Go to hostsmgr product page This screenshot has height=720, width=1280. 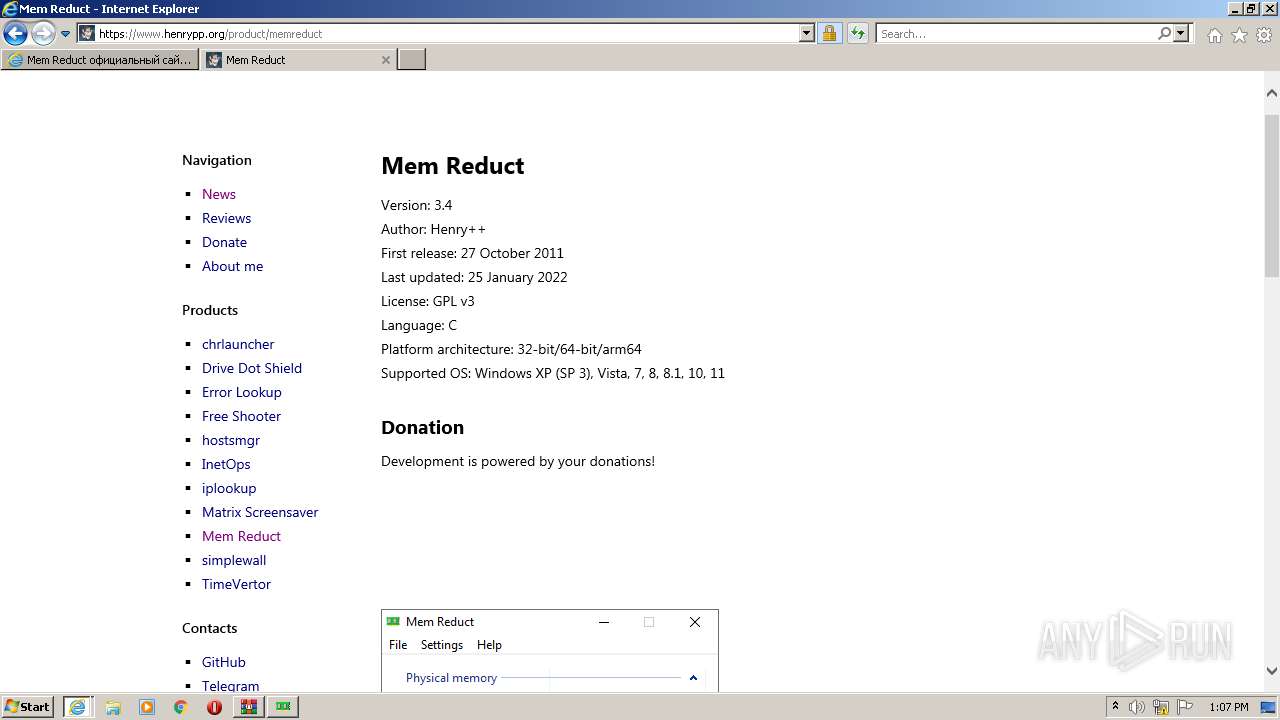(x=231, y=440)
